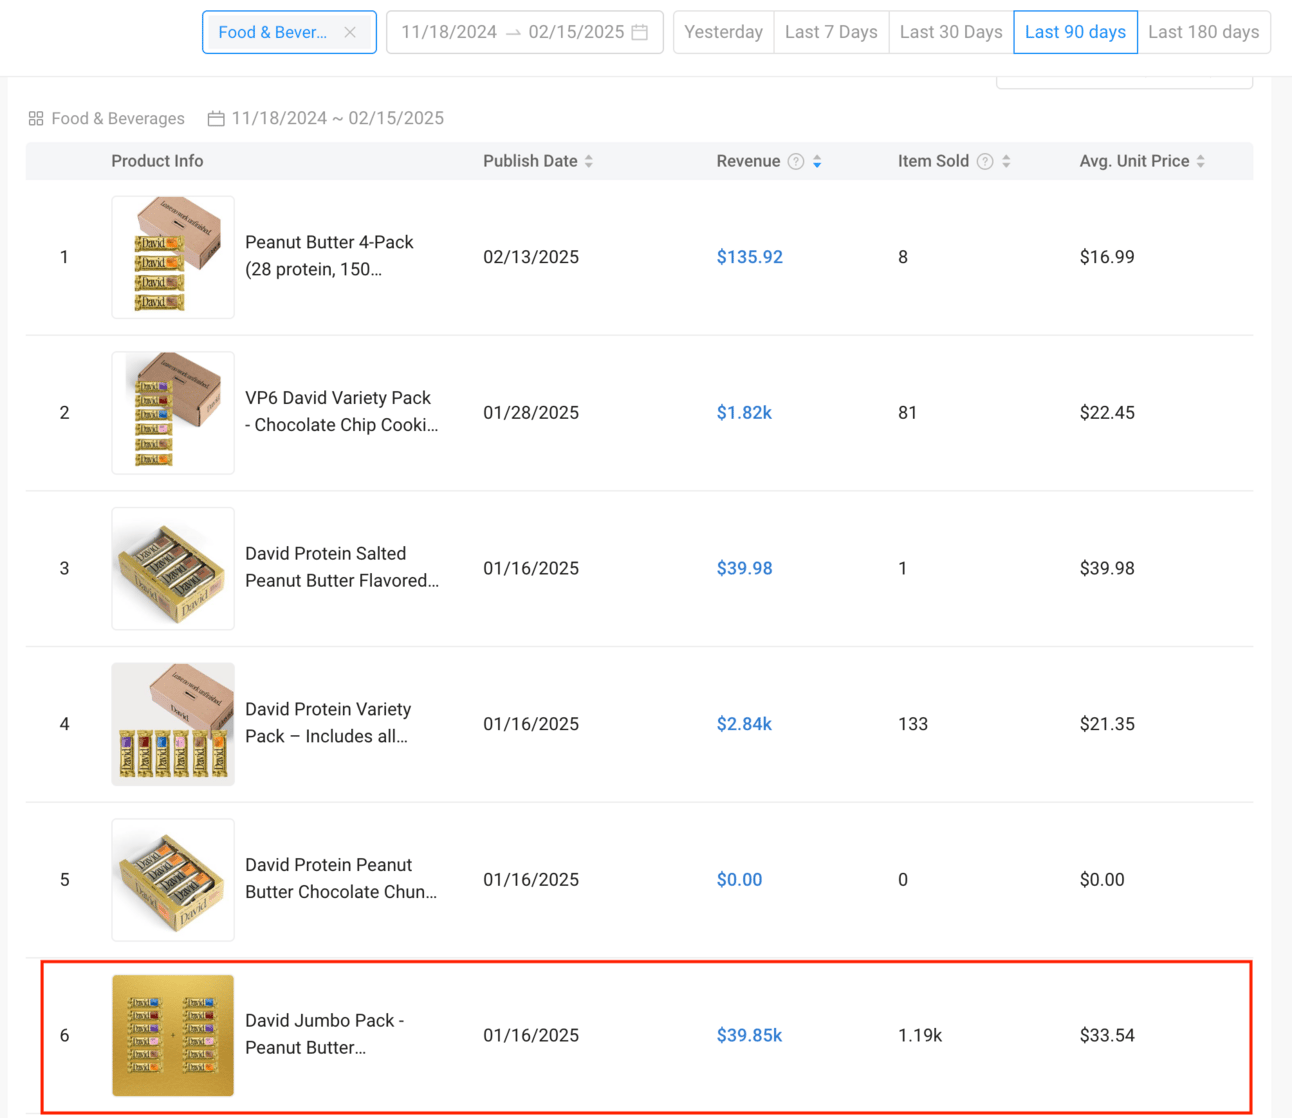Remove the Food & Beverages filter tag
Screen dimensions: 1292x1118
pos(350,32)
